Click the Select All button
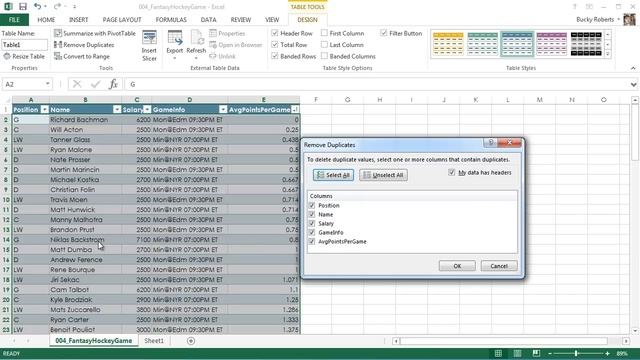This screenshot has width=640, height=360. coord(333,175)
